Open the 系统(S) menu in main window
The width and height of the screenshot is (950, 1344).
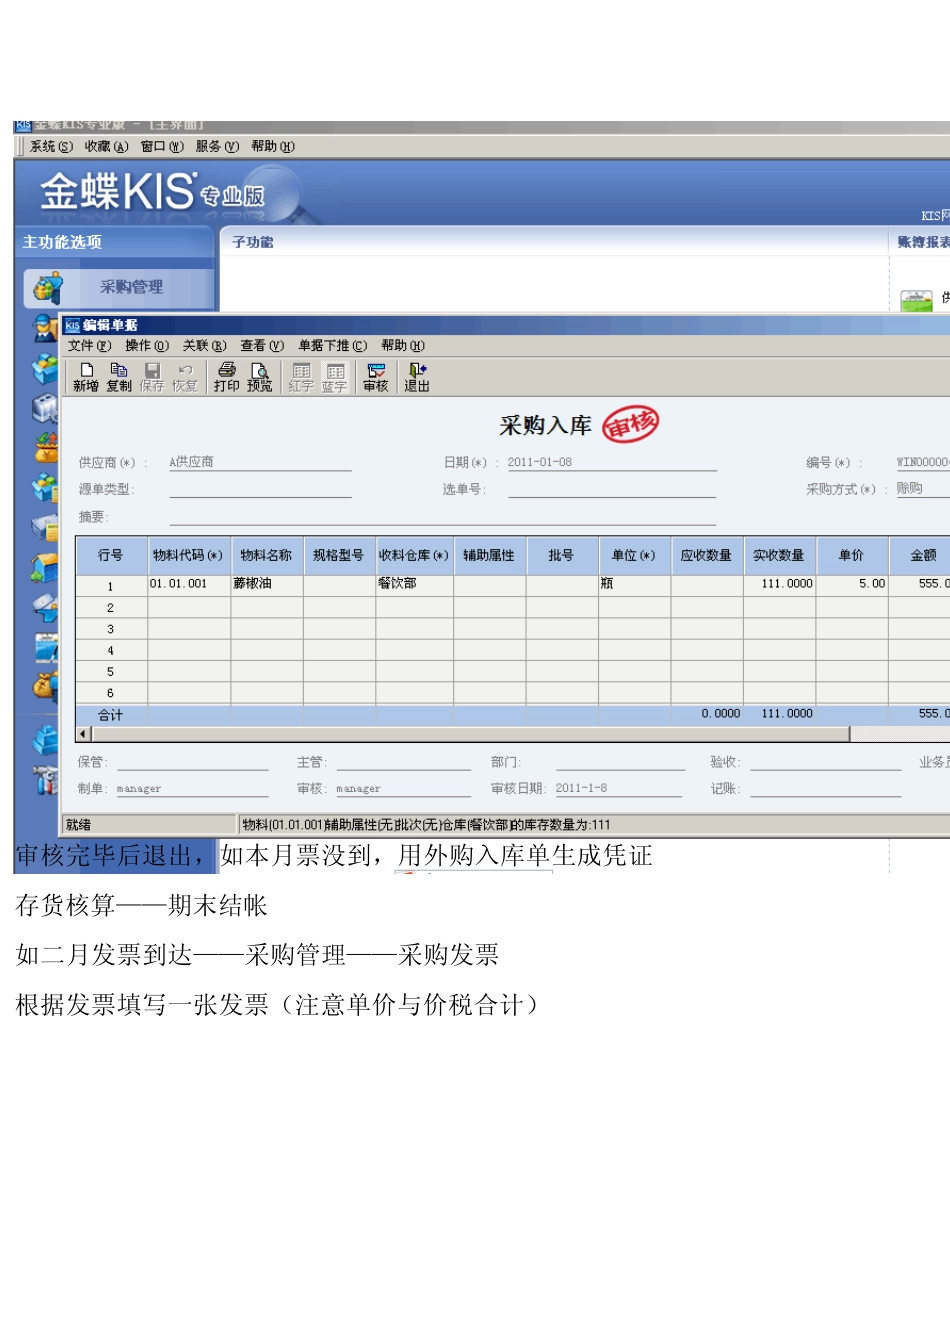[51, 146]
